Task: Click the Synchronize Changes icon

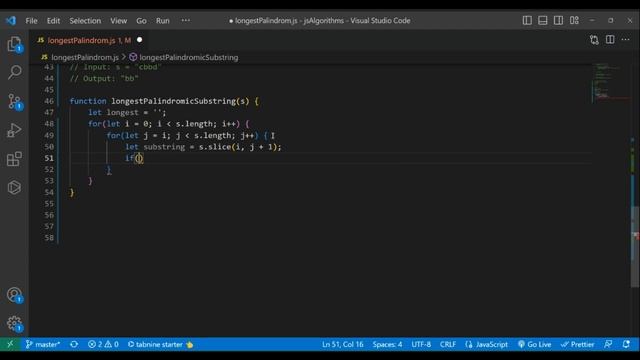Action: tap(74, 344)
